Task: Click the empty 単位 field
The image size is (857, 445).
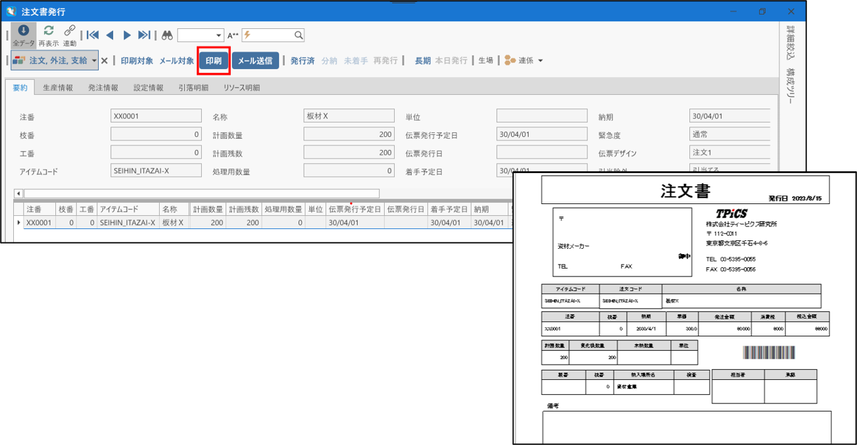Action: (x=542, y=116)
